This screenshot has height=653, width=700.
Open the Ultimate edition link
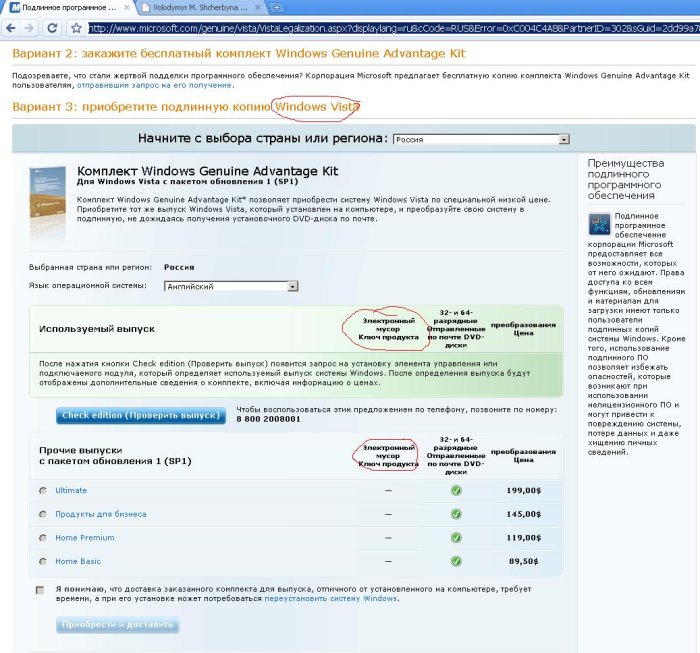point(71,491)
